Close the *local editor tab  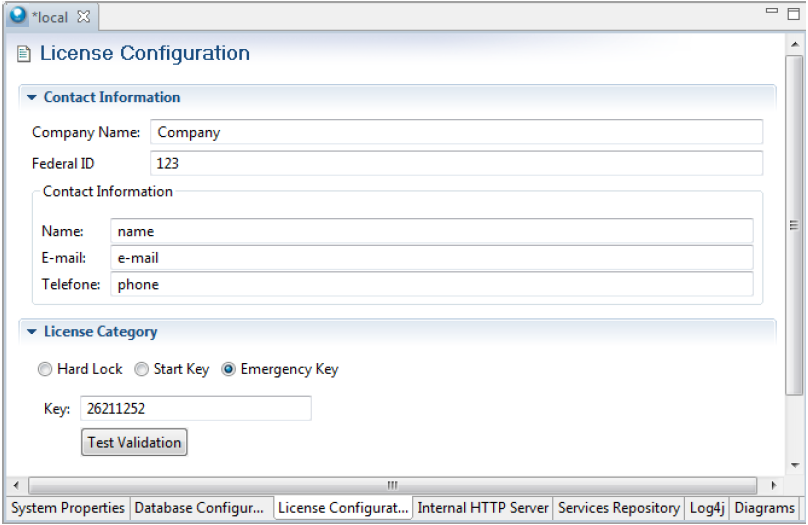tap(84, 17)
